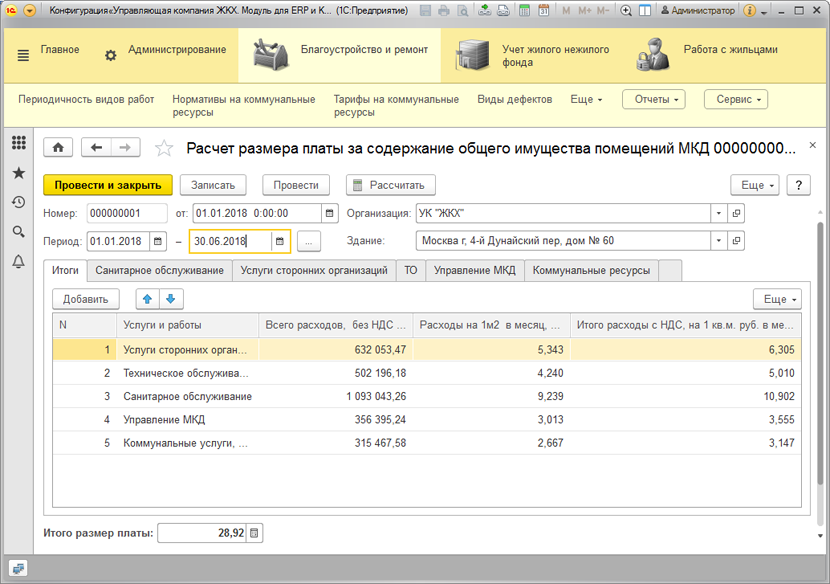
Task: Expand the Здание dropdown arrow
Action: click(718, 240)
